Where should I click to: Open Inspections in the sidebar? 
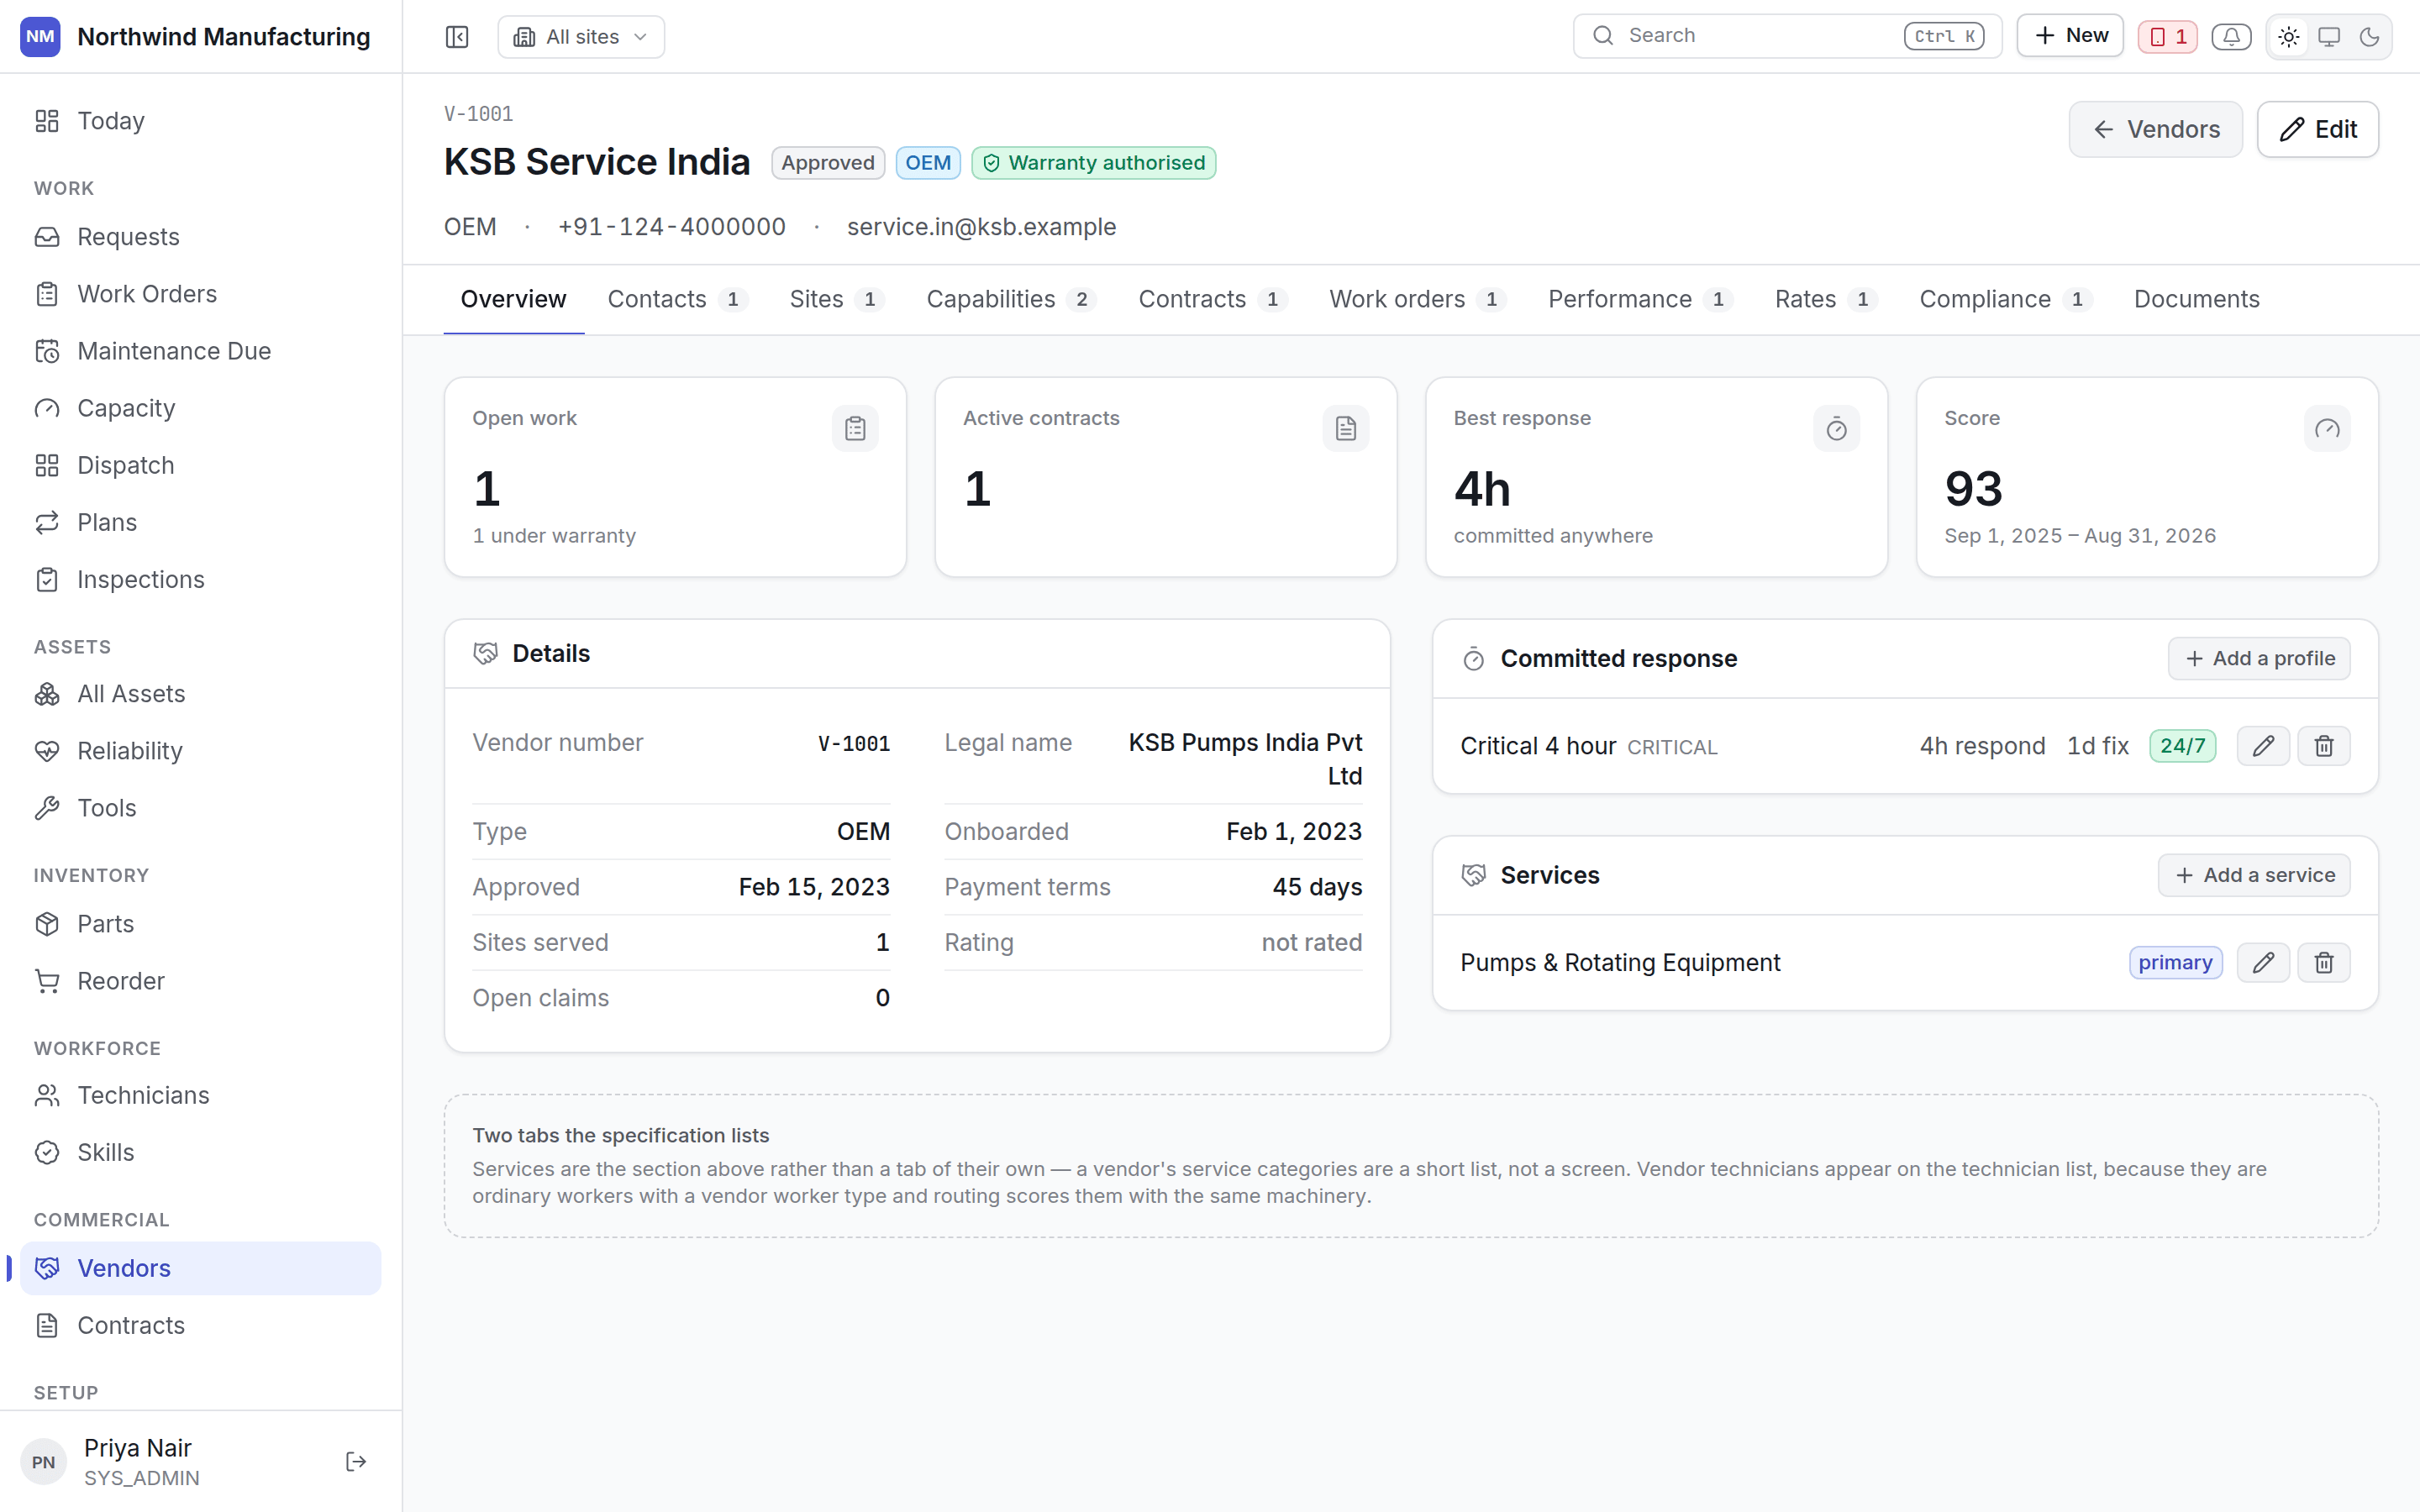pos(201,580)
